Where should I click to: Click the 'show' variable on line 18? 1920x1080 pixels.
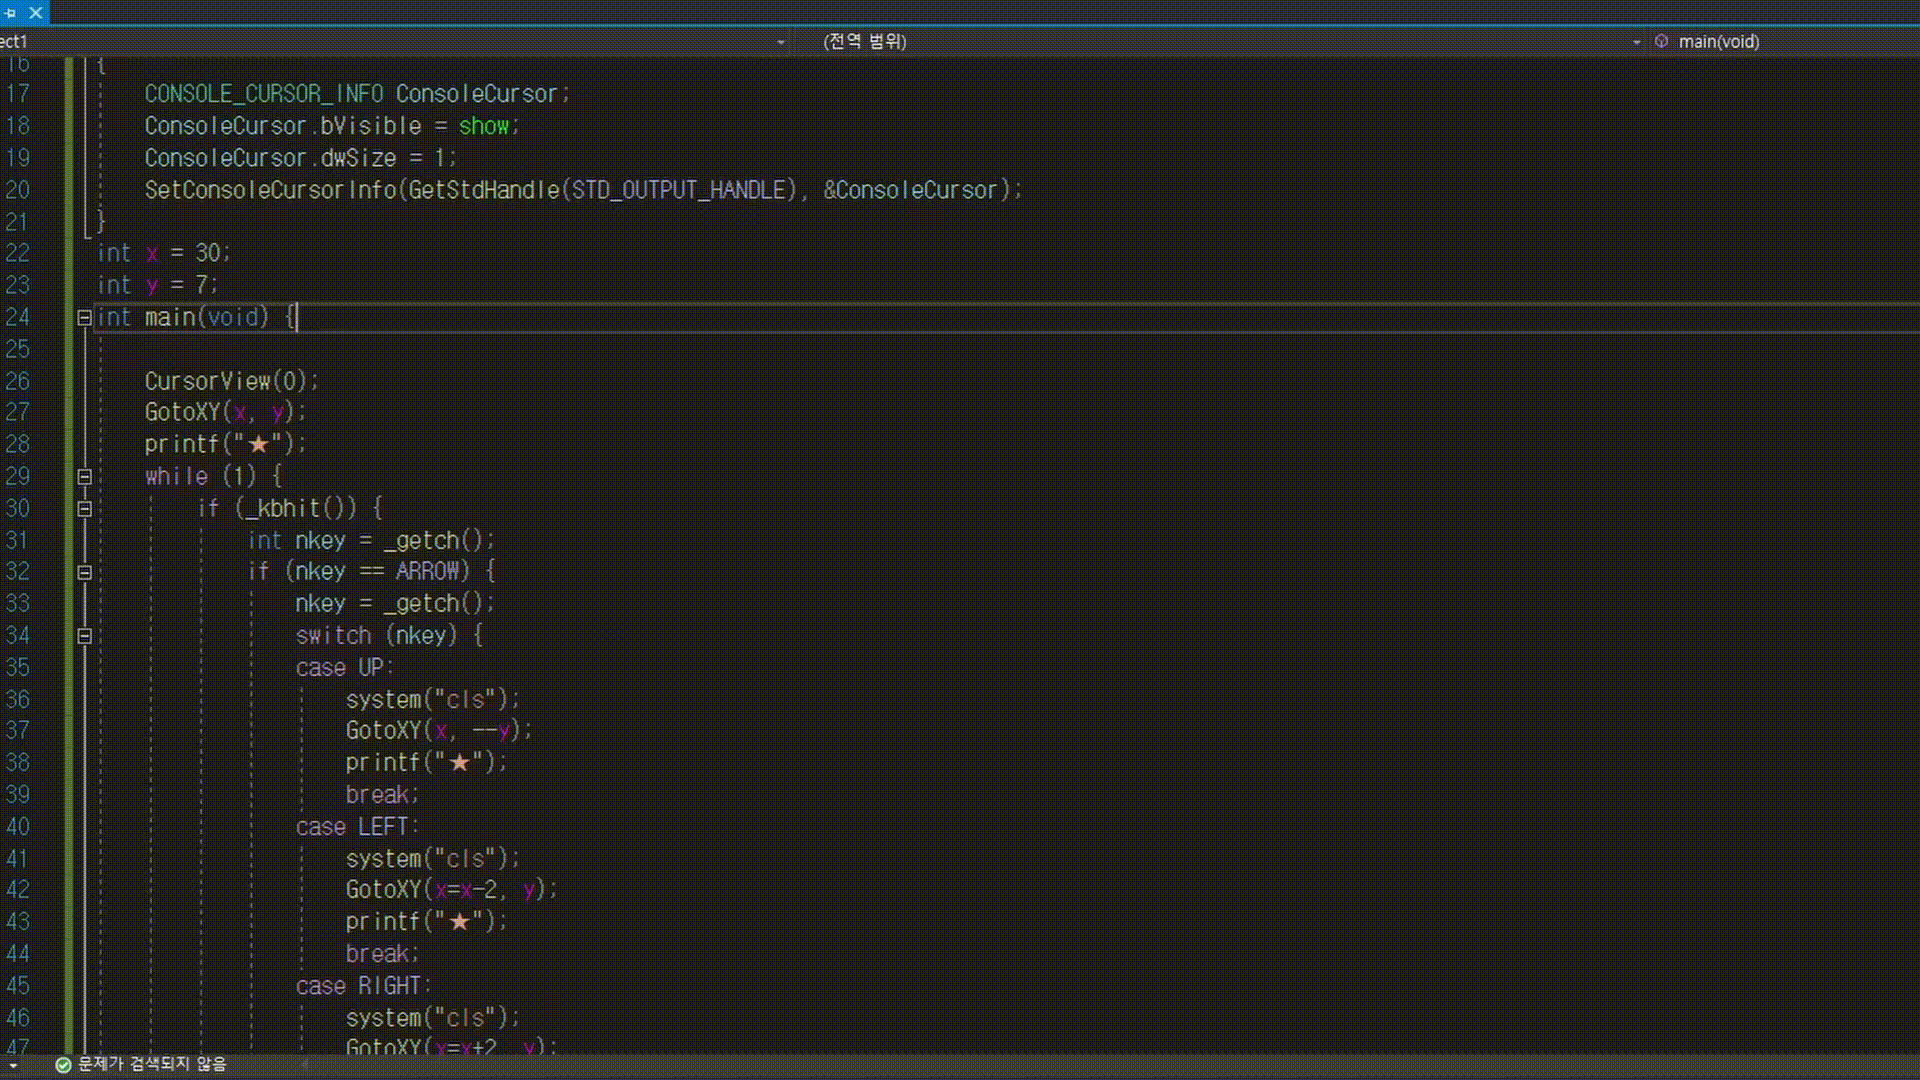pyautogui.click(x=484, y=126)
